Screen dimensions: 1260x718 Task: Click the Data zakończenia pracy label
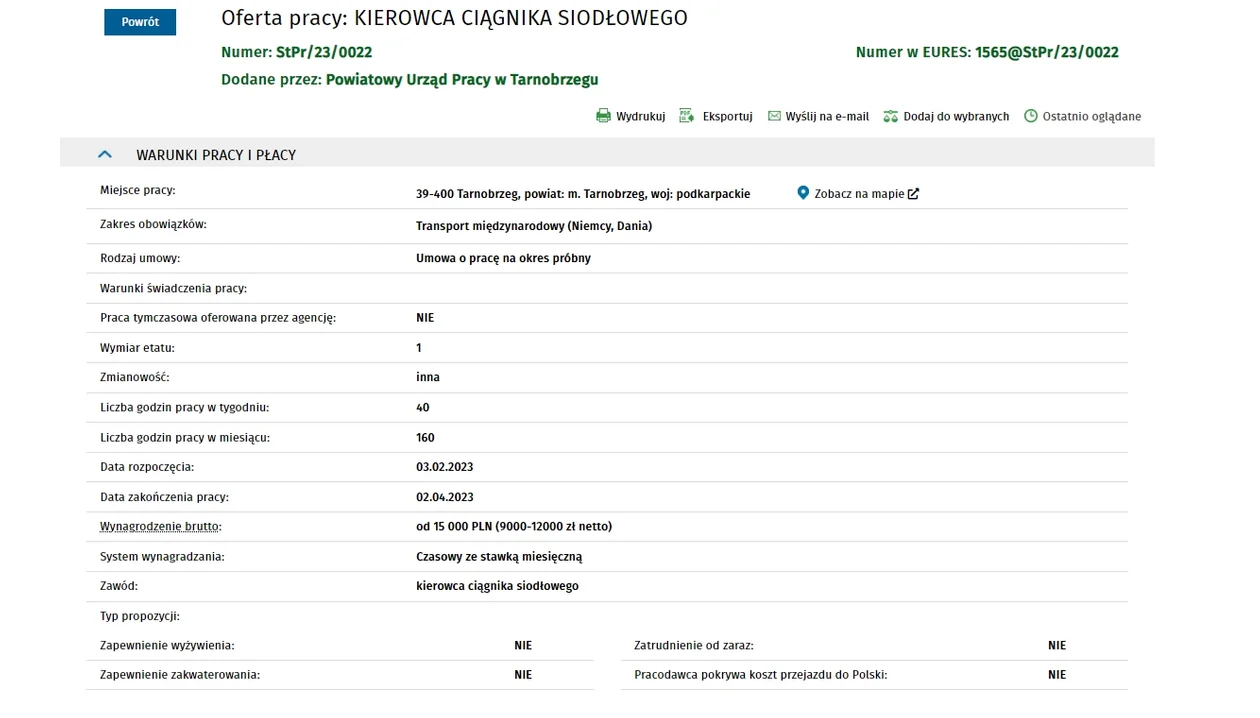[x=164, y=497]
